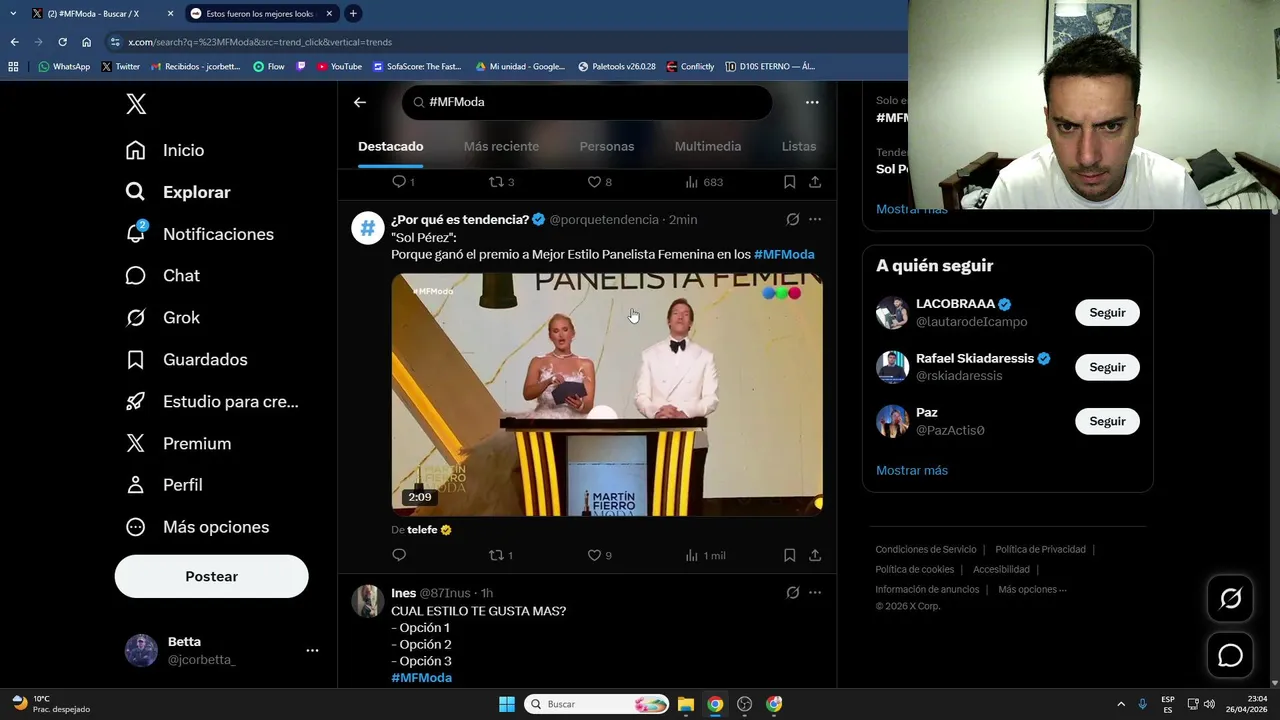View analytics showing 683 views
Viewport: 1280px width, 720px height.
tap(704, 182)
